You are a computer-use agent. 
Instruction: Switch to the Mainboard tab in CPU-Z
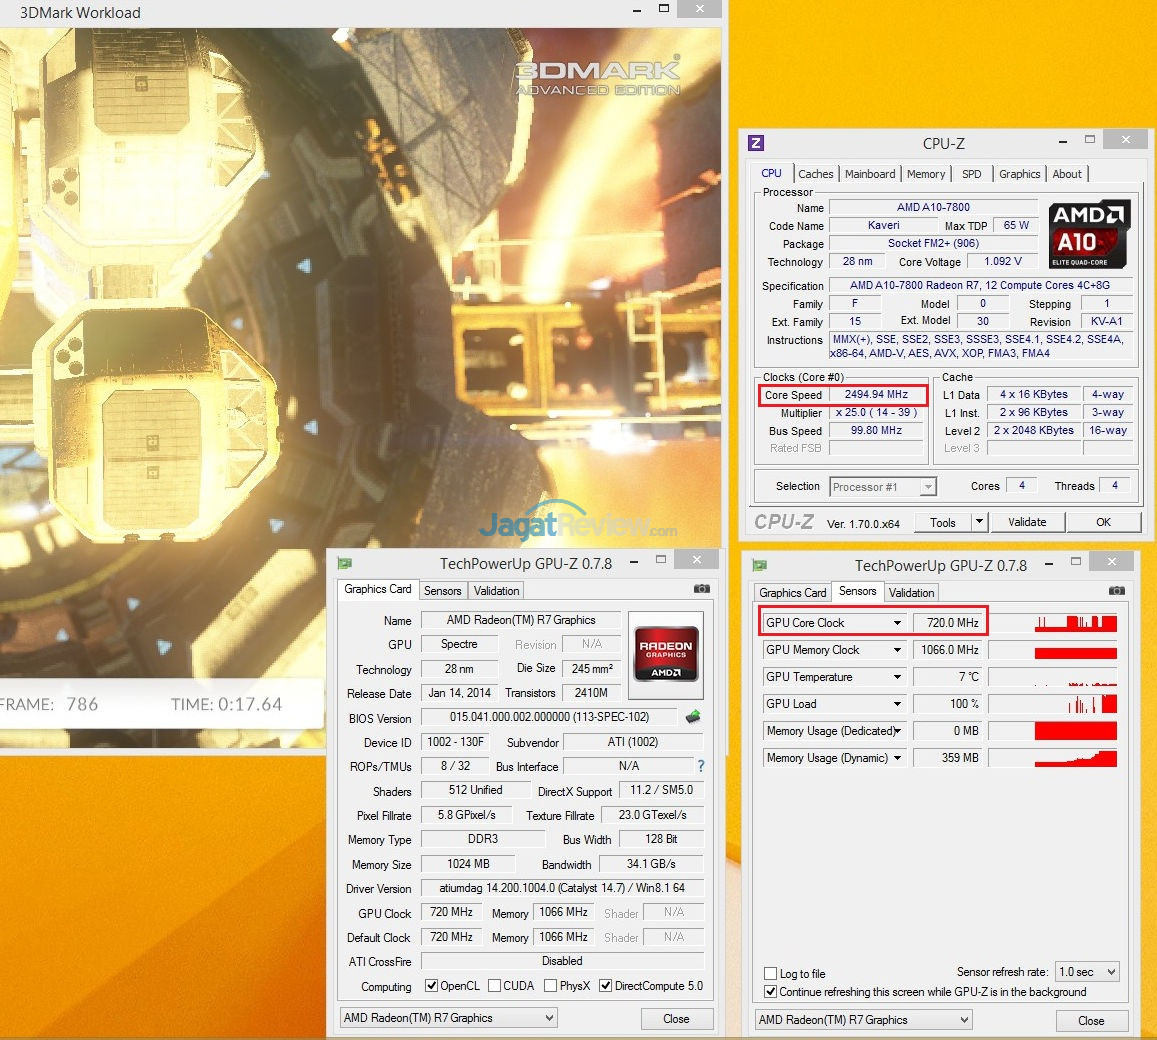click(x=870, y=174)
